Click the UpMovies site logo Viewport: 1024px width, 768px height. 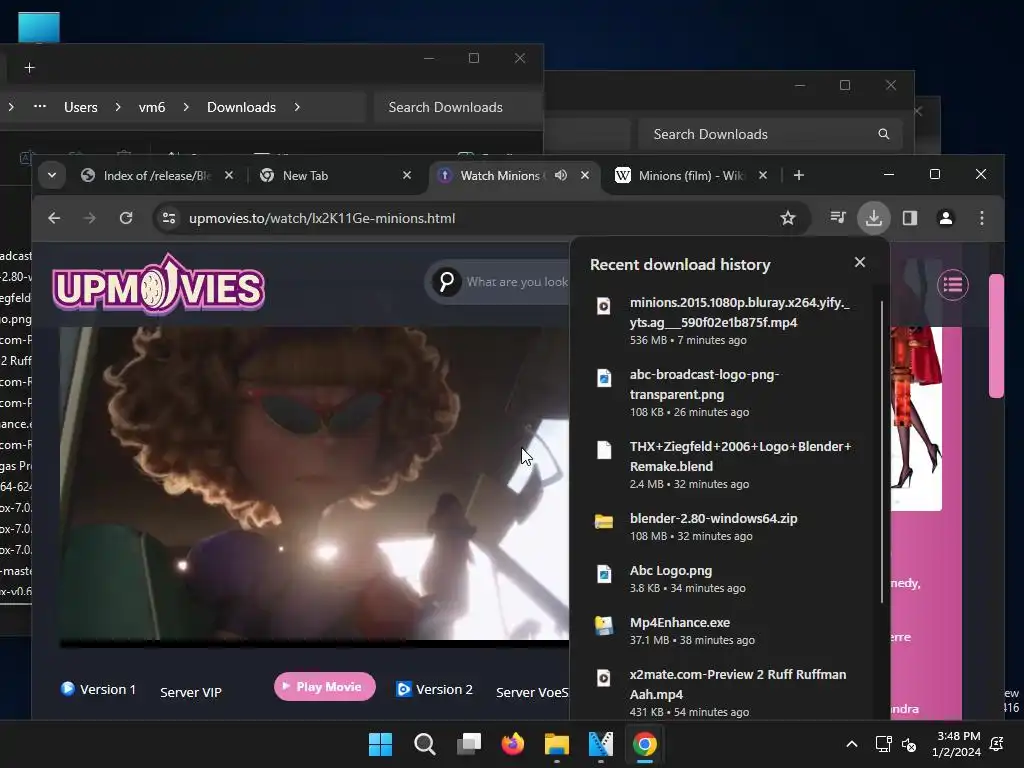158,285
